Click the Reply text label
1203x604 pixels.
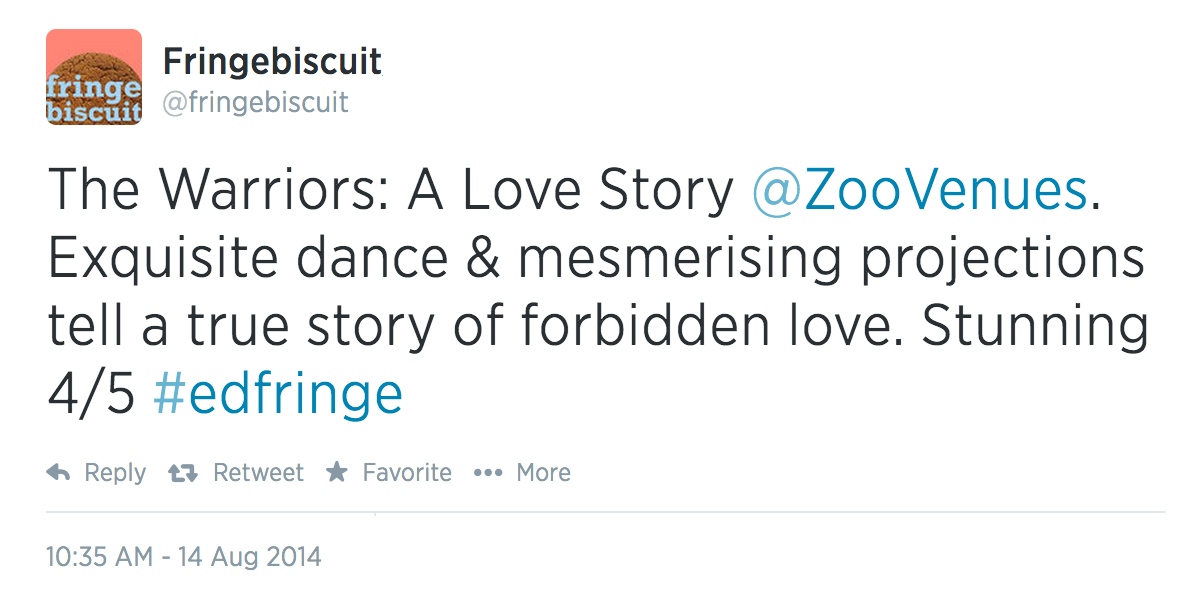point(115,473)
